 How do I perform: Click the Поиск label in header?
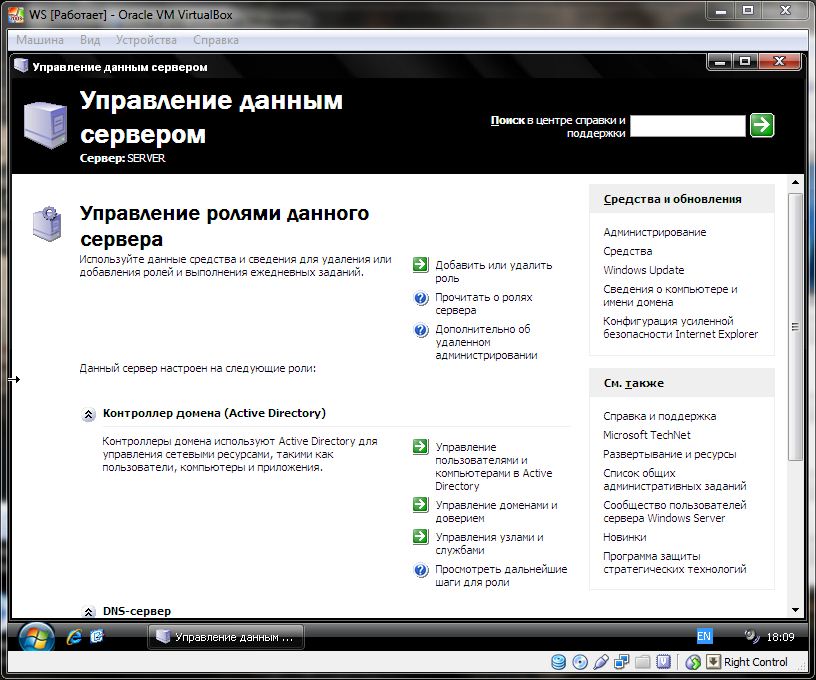[x=507, y=120]
